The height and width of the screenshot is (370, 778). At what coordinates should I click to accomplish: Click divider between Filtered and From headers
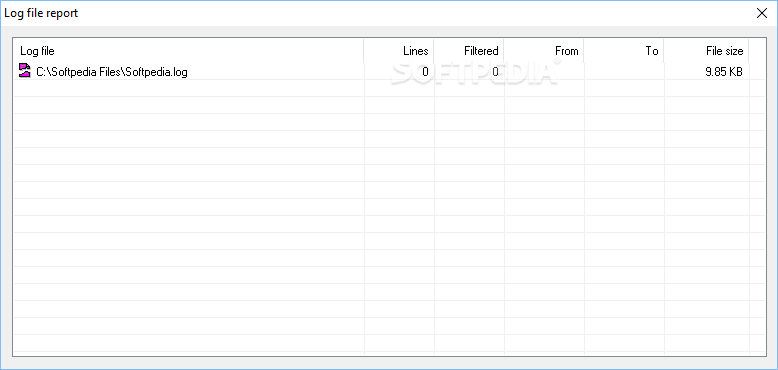[x=504, y=51]
